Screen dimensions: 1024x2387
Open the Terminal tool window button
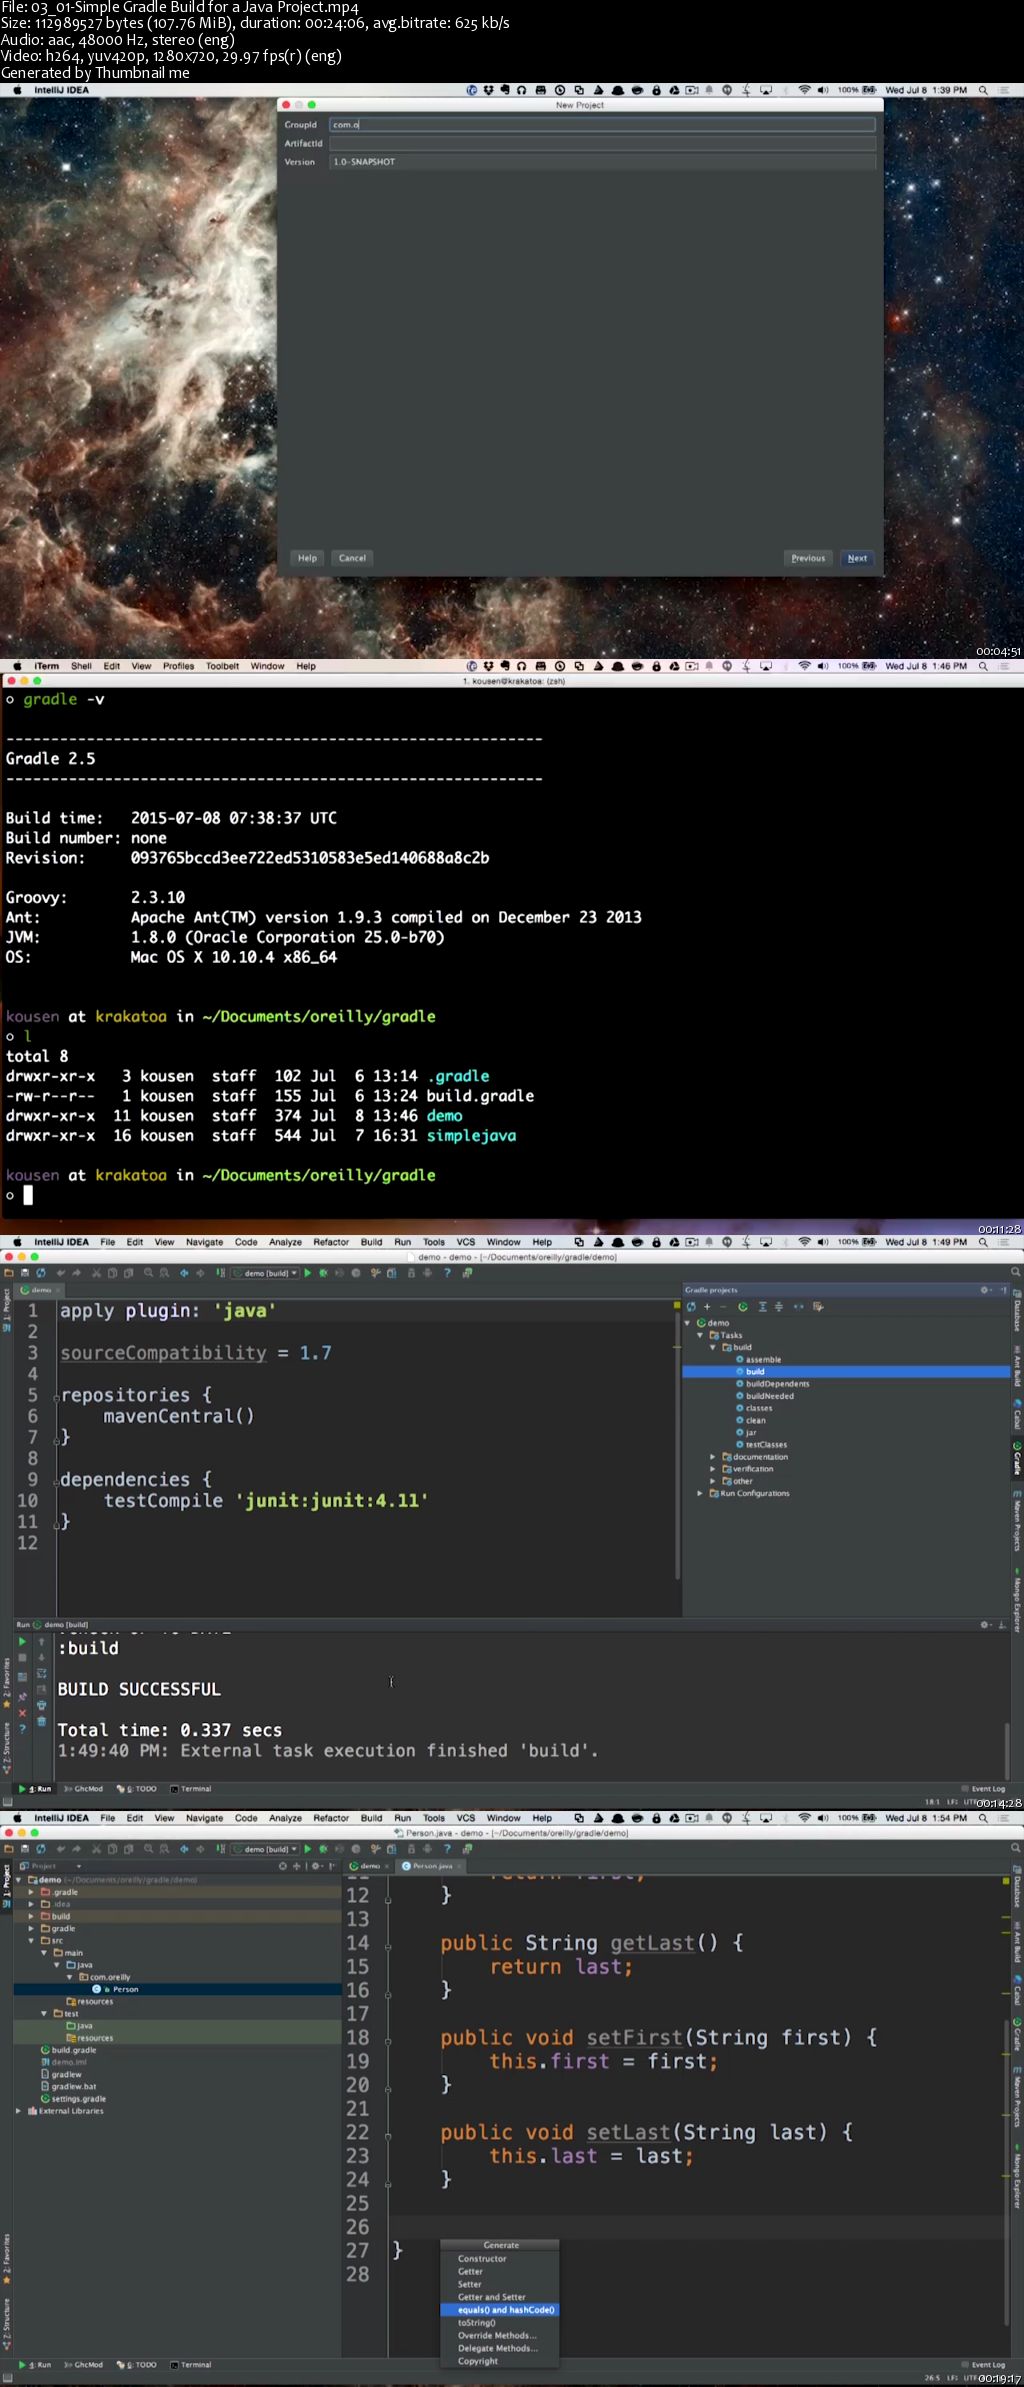[191, 1789]
